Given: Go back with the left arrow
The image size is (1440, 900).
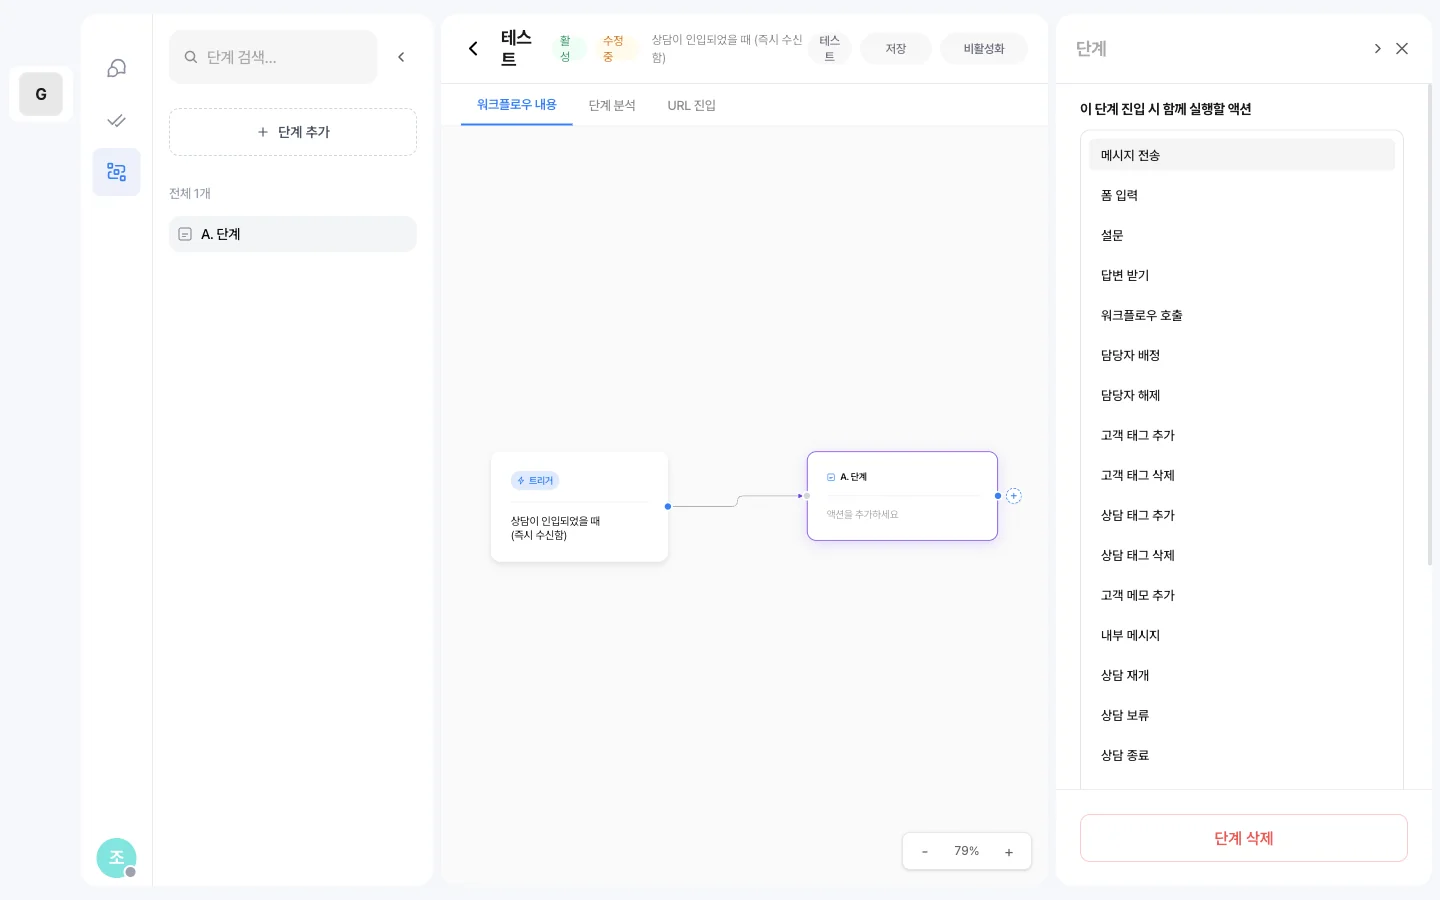Looking at the screenshot, I should coord(473,48).
